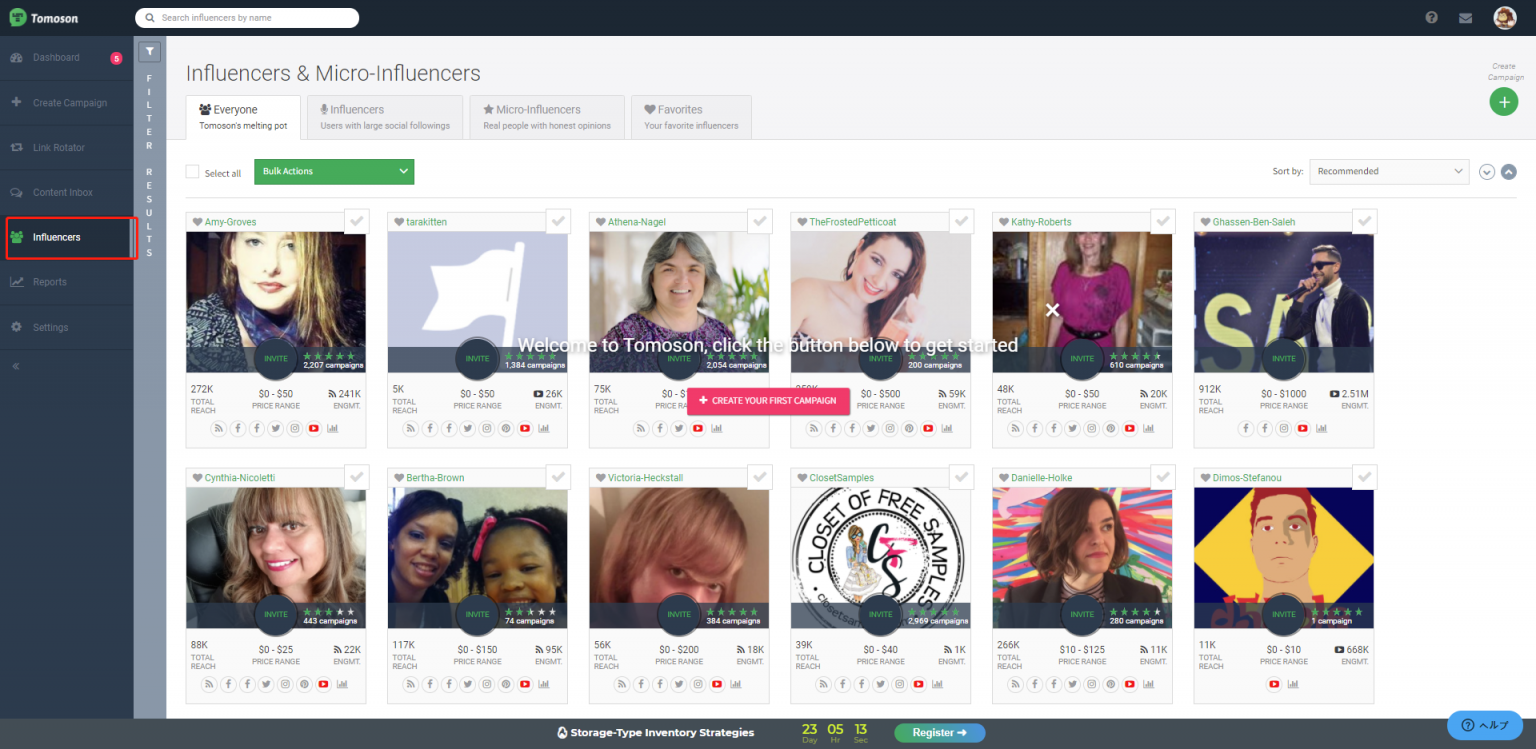The image size is (1536, 749).
Task: Check the select mark on Amy-Groves card
Action: 356,221
